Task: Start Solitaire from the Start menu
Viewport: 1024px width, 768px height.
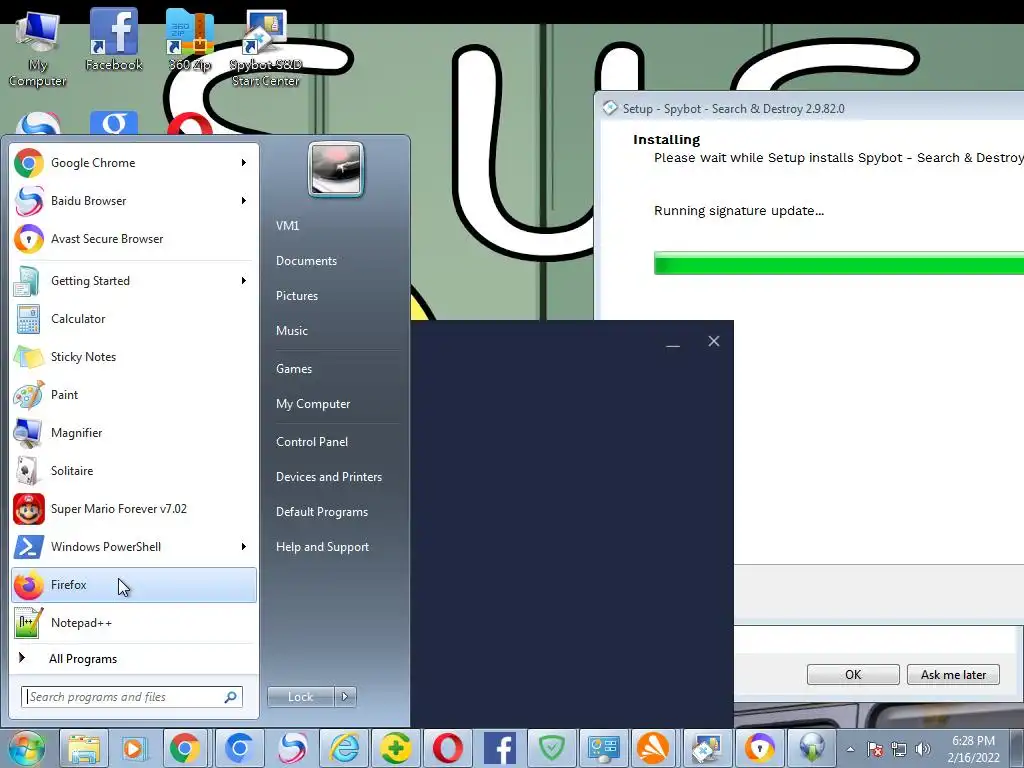Action: (134, 470)
